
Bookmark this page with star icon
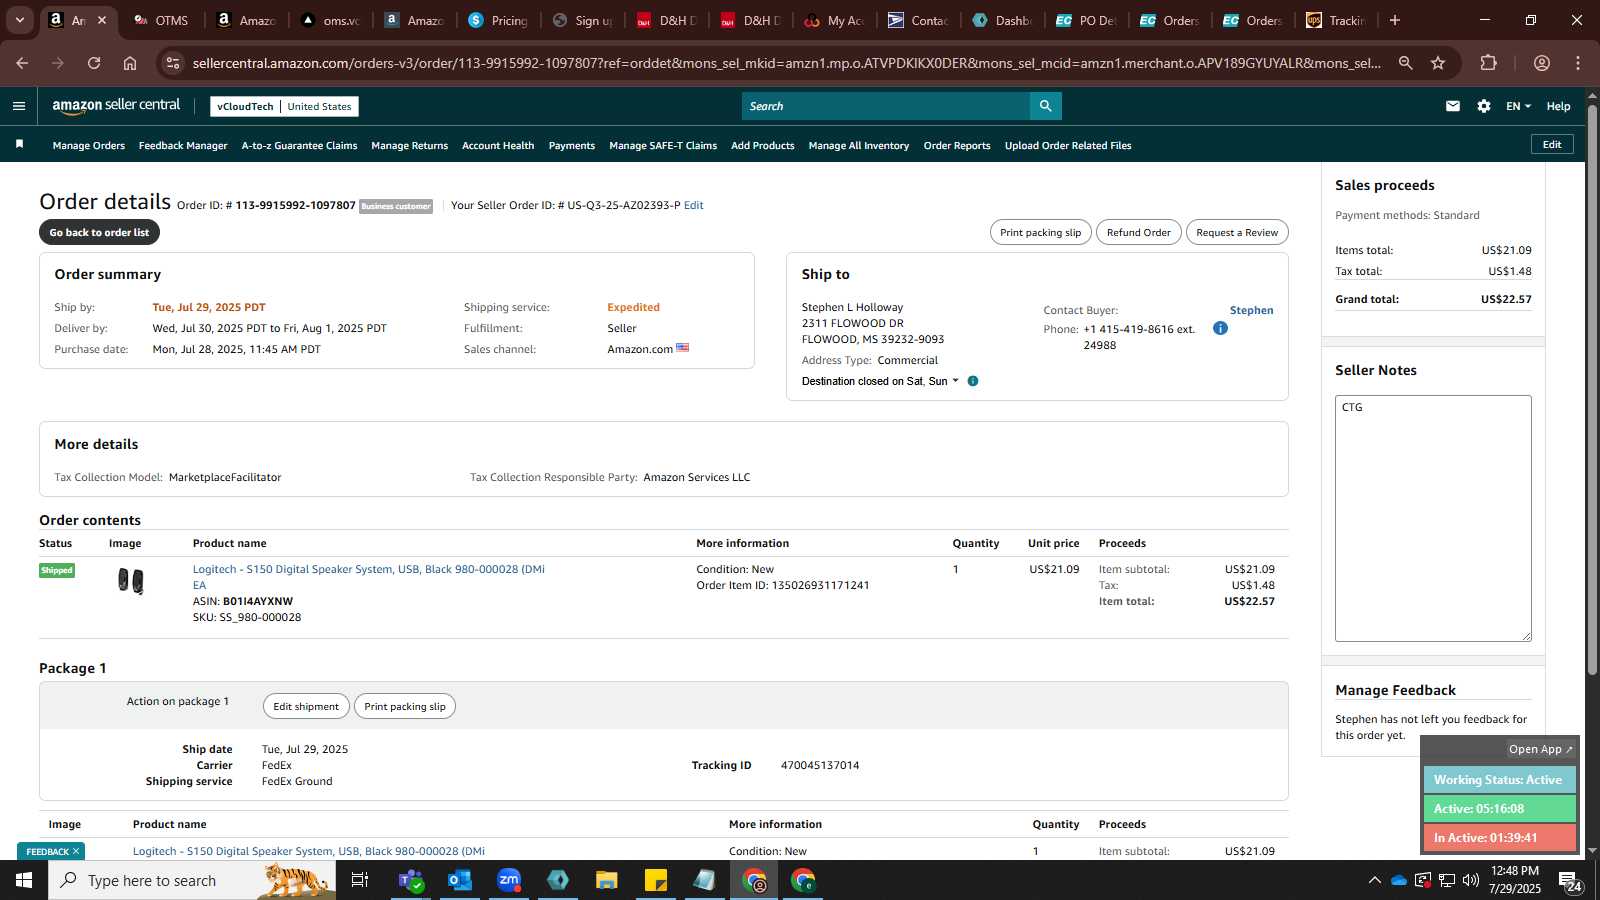click(1438, 63)
